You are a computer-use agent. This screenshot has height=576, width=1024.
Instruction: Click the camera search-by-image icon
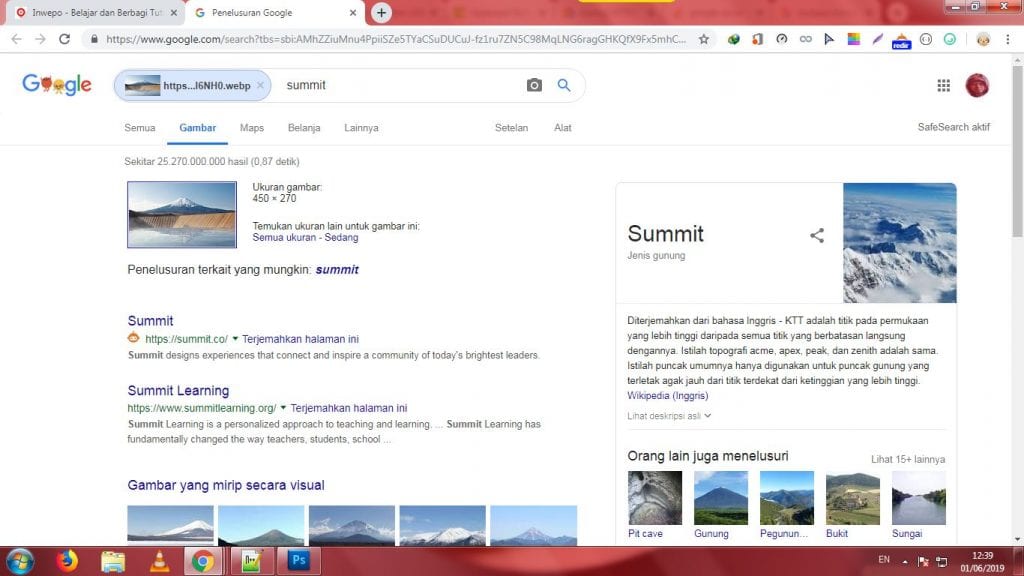pyautogui.click(x=534, y=85)
